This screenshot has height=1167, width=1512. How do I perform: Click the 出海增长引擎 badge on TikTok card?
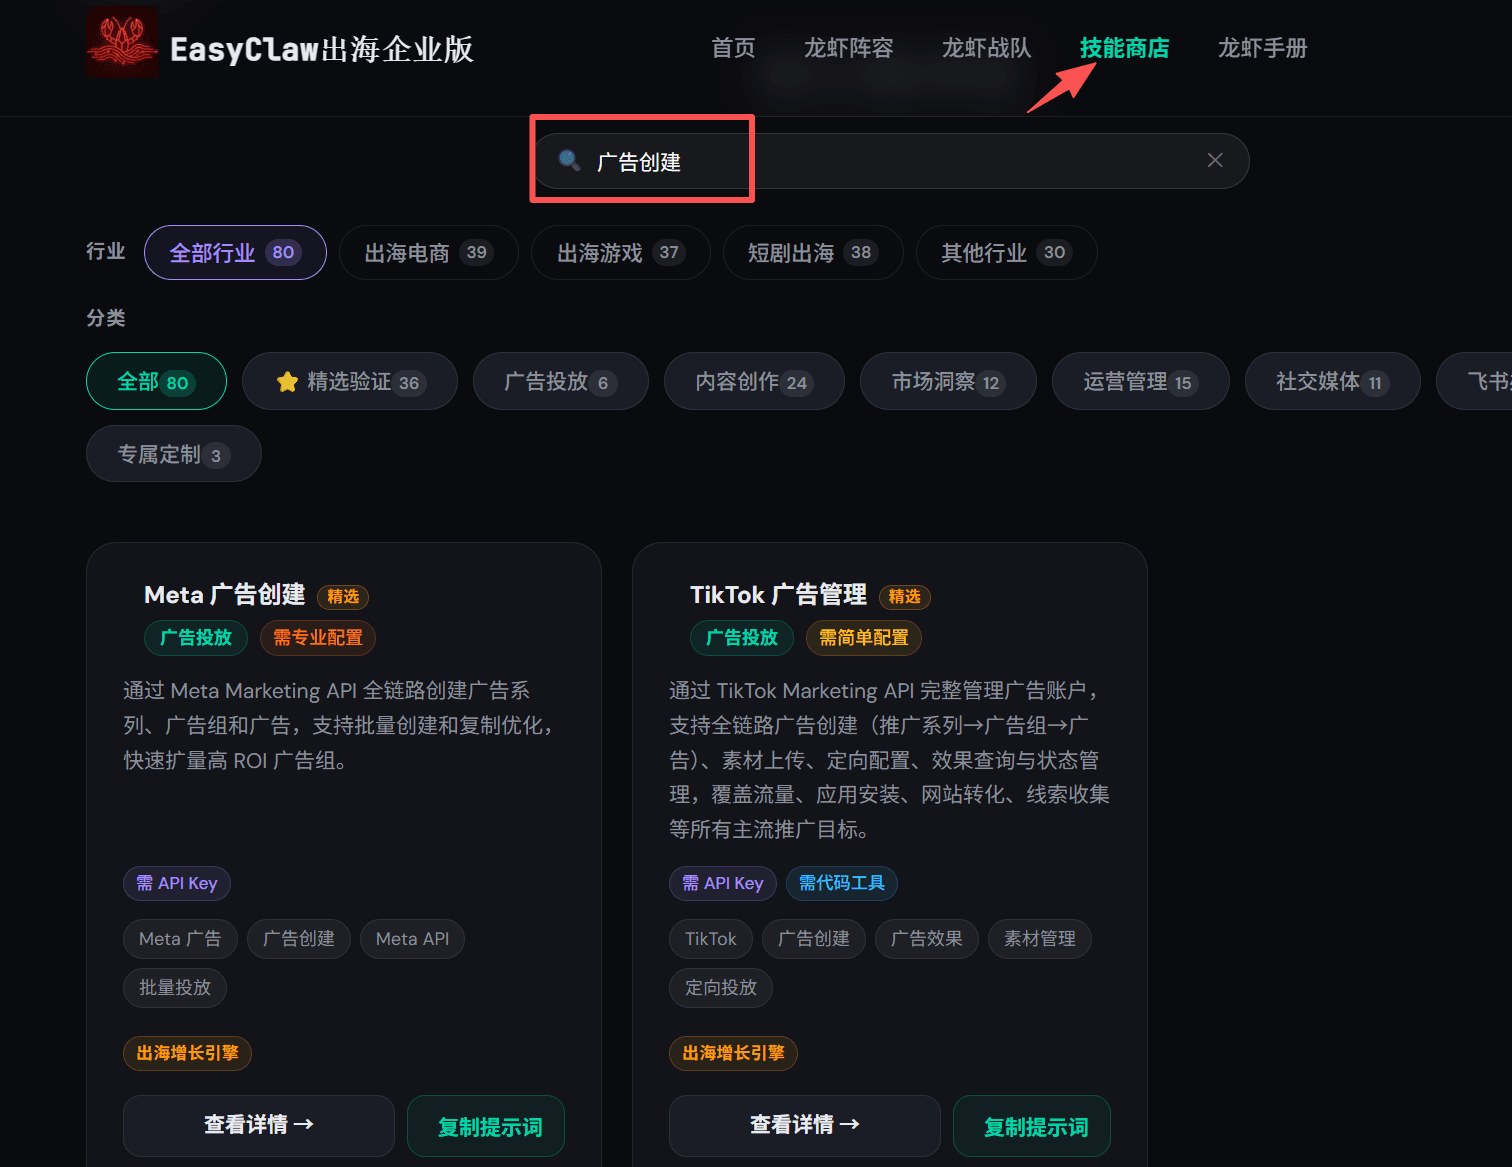point(733,1053)
